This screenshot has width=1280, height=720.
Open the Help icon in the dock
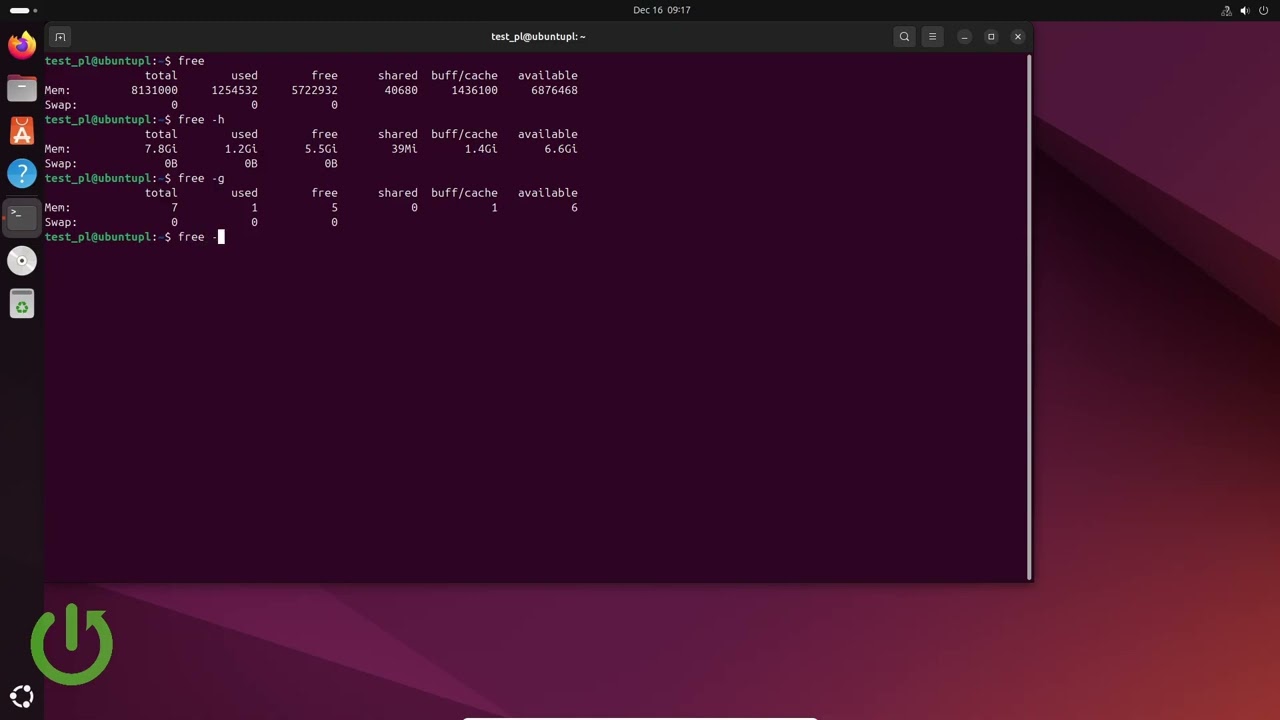tap(21, 174)
